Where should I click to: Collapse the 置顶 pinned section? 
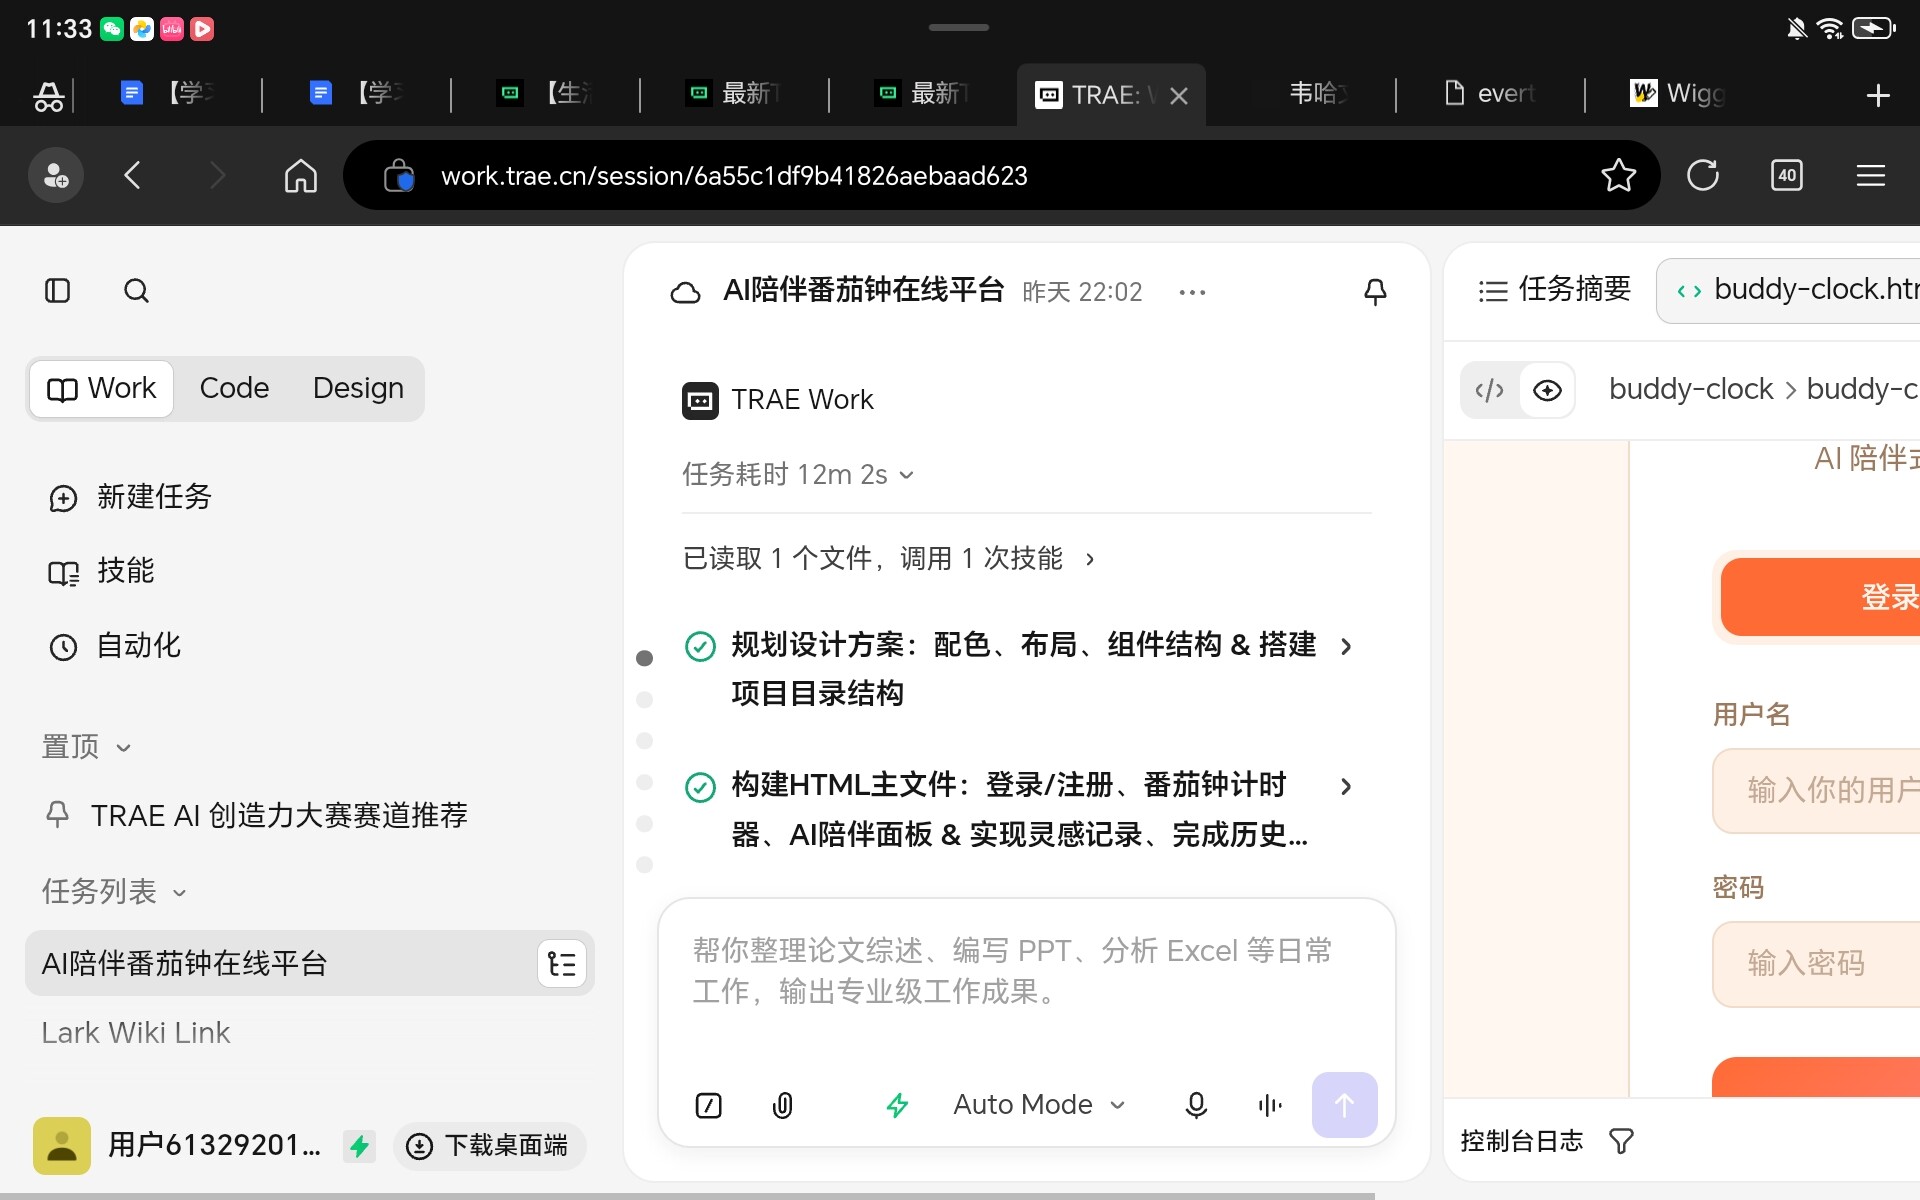[x=86, y=747]
